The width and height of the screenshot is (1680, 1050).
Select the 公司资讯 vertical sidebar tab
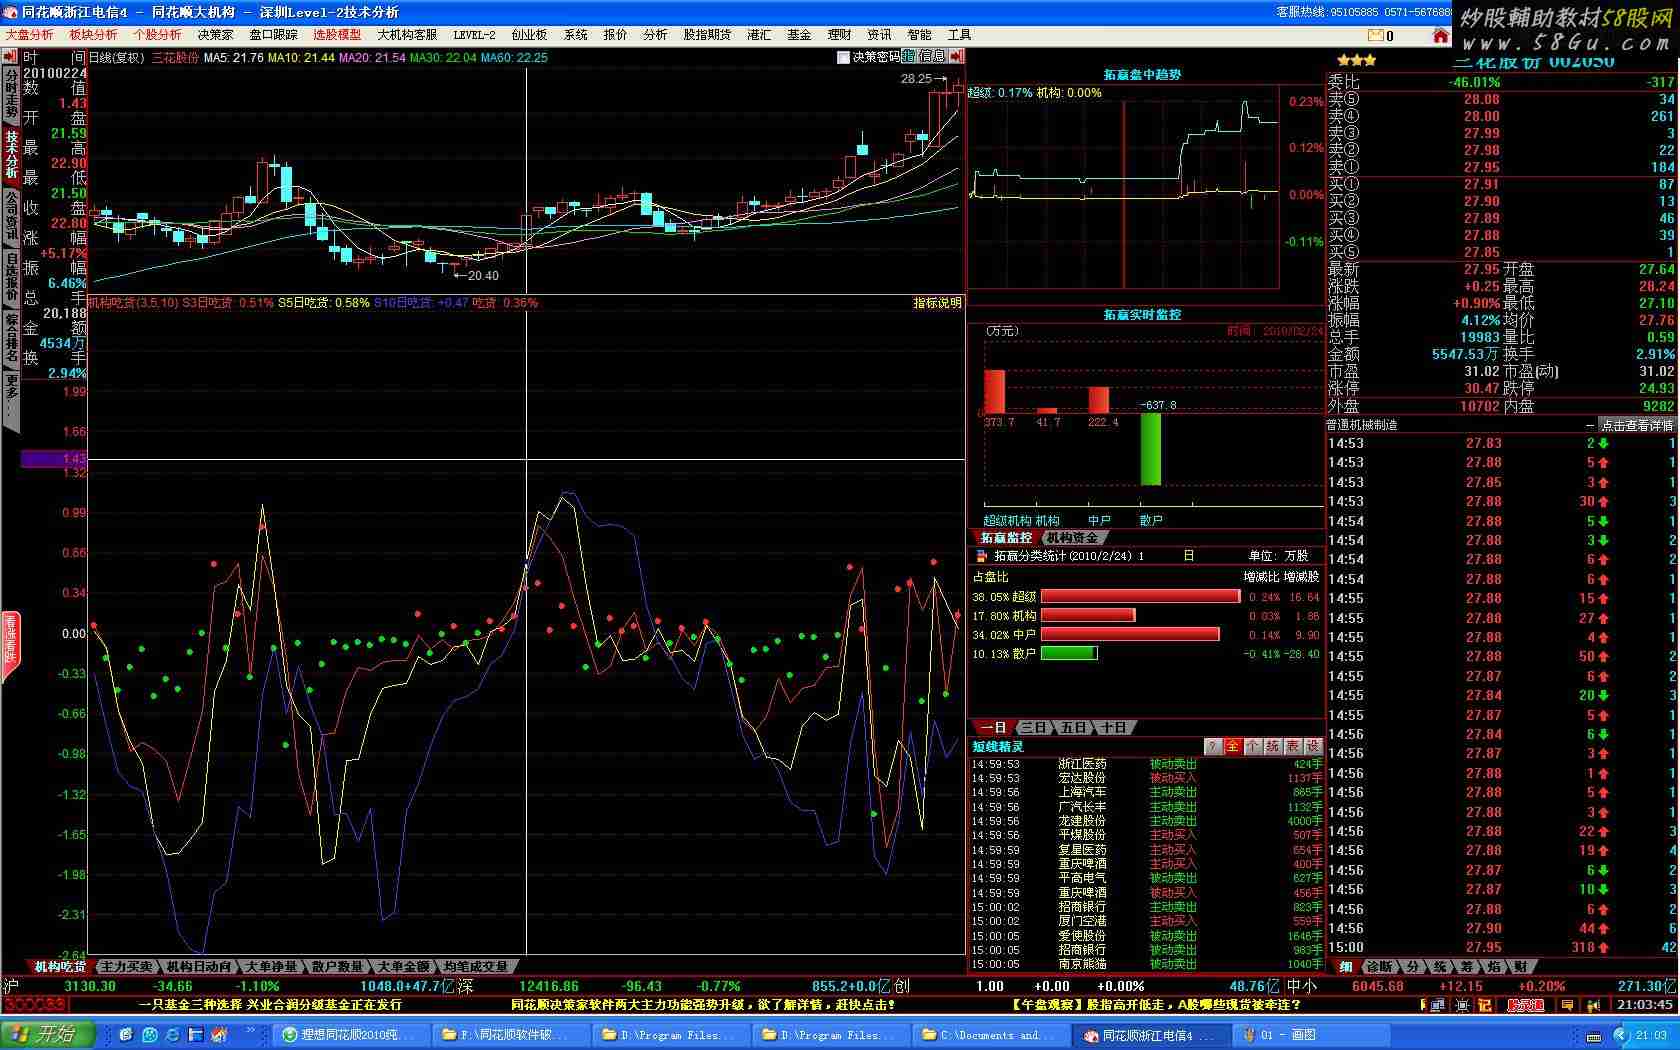[x=11, y=216]
